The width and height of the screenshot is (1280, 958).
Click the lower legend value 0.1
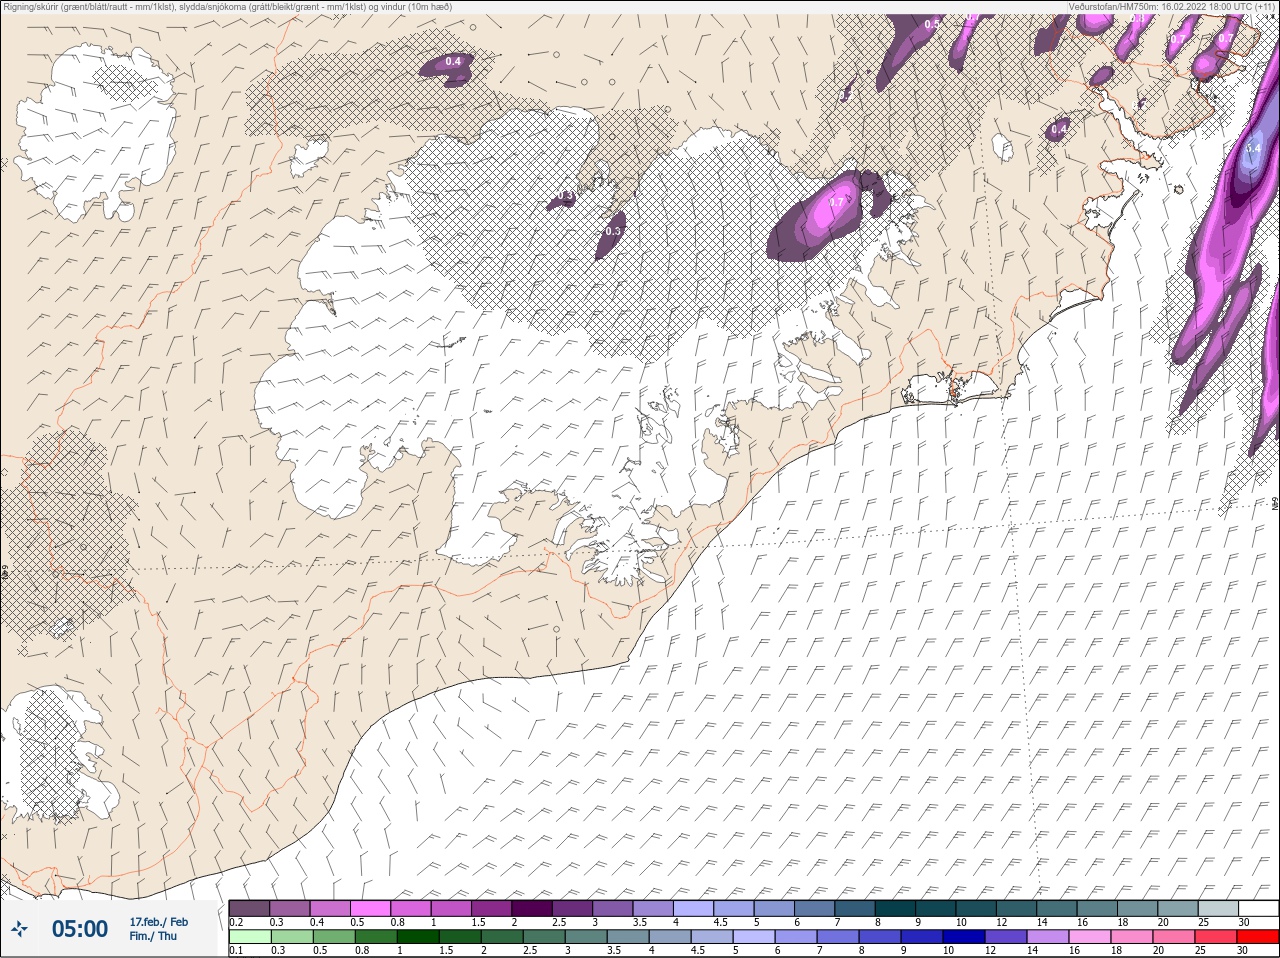(236, 950)
